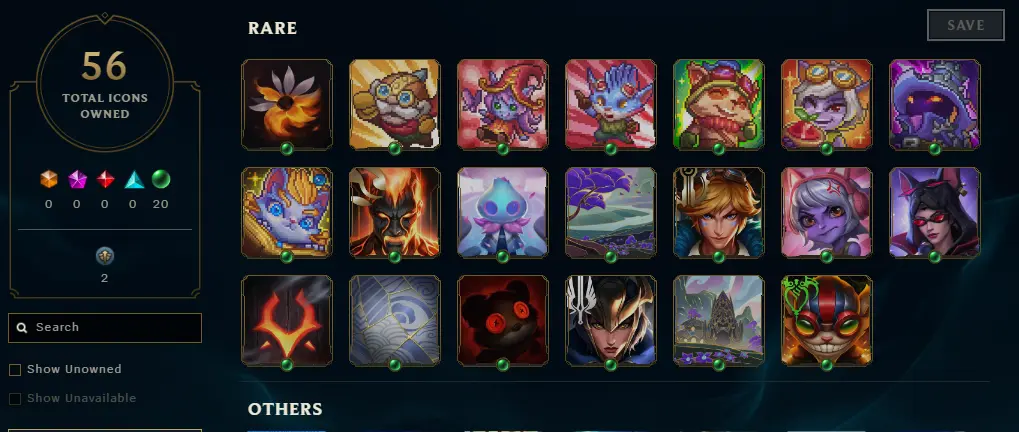Pick the pixel-art Veigar icon

tap(935, 105)
